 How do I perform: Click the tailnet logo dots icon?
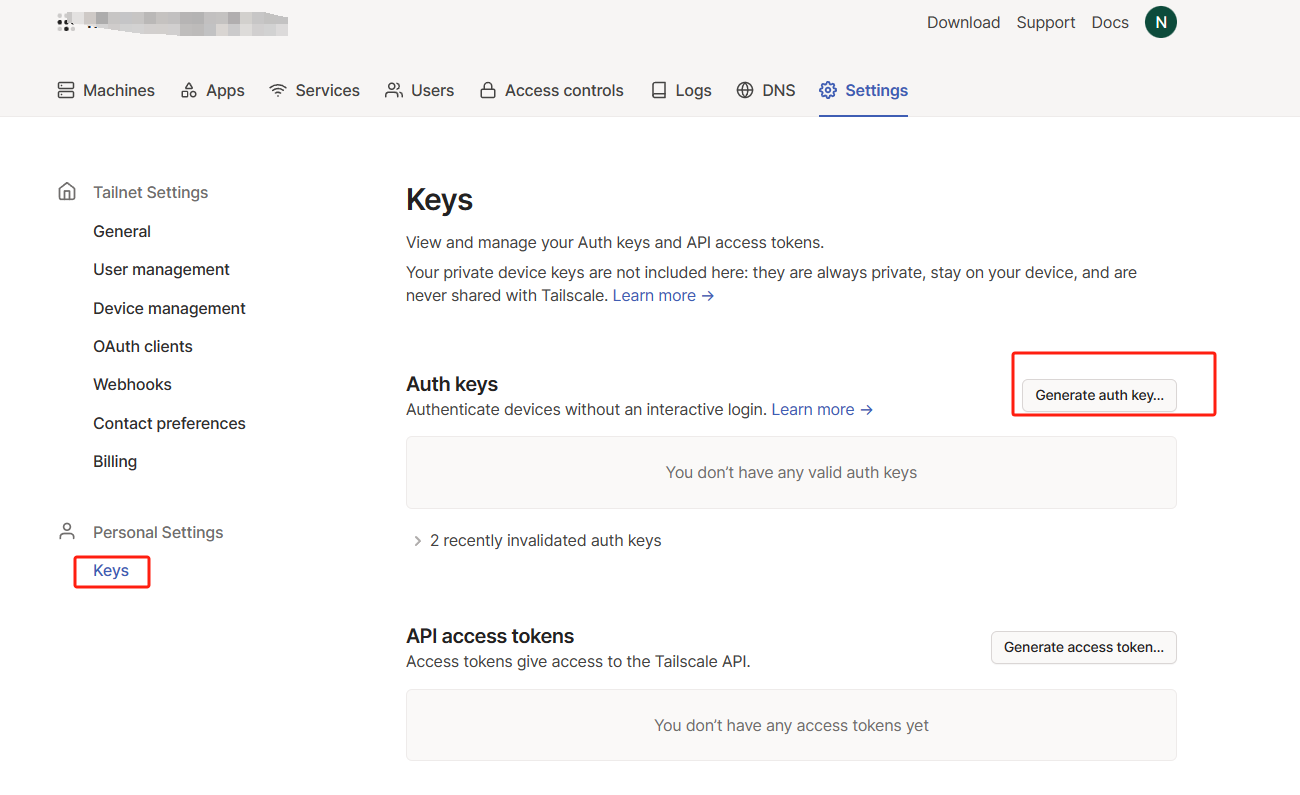click(66, 23)
